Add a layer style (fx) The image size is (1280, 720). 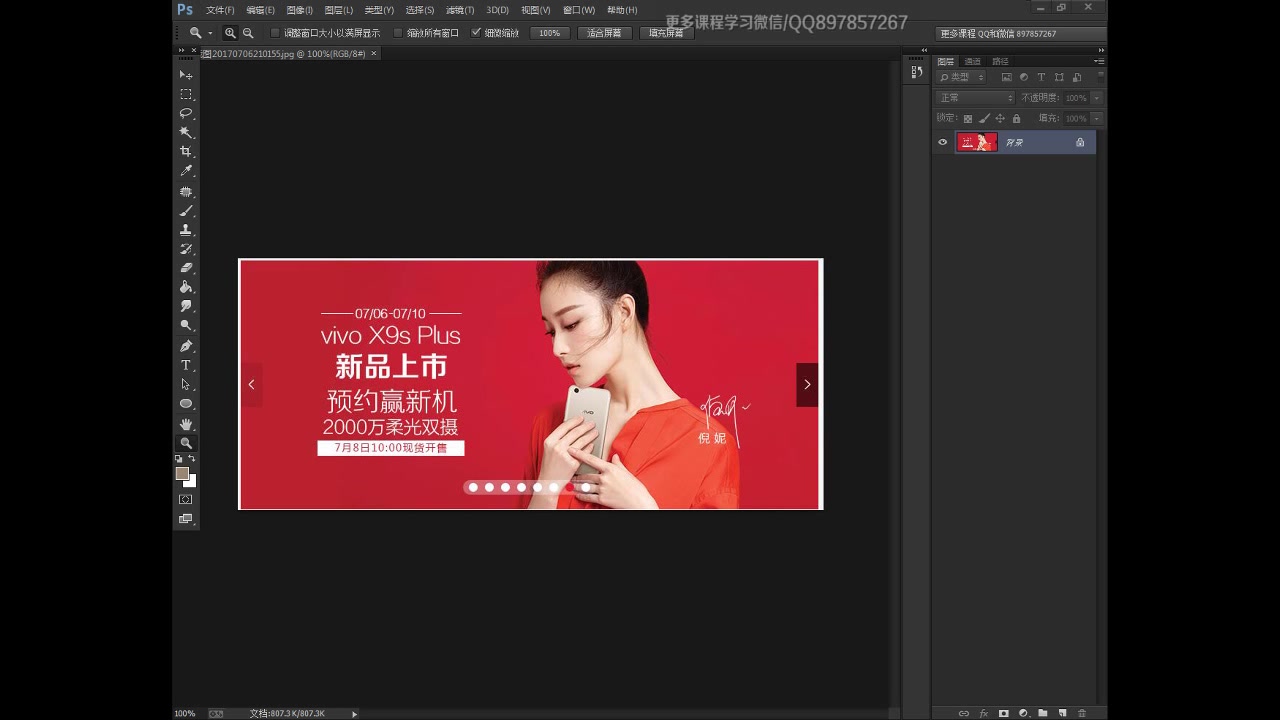[984, 713]
